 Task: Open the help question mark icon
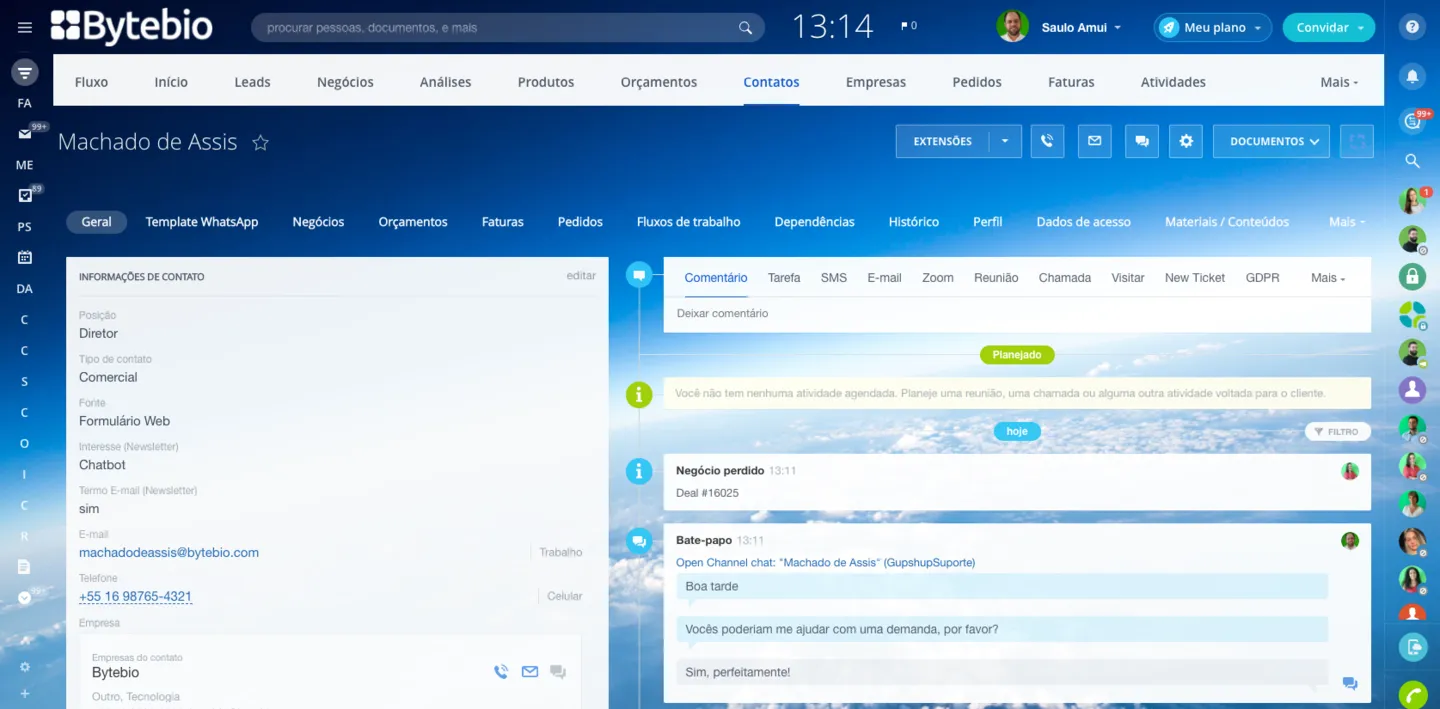[1412, 27]
